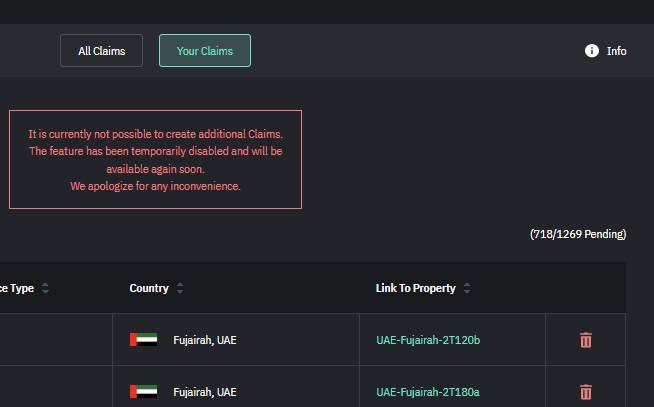
Task: Click the Info text label
Action: tap(616, 51)
